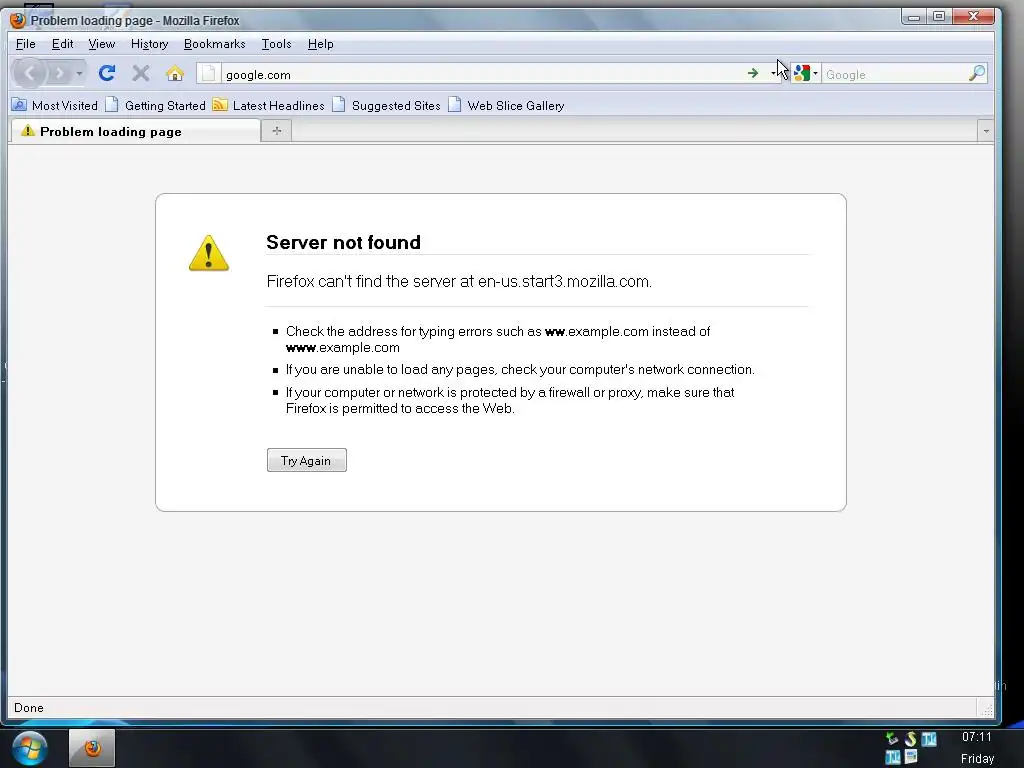Click the search magnifying glass icon

[x=976, y=74]
